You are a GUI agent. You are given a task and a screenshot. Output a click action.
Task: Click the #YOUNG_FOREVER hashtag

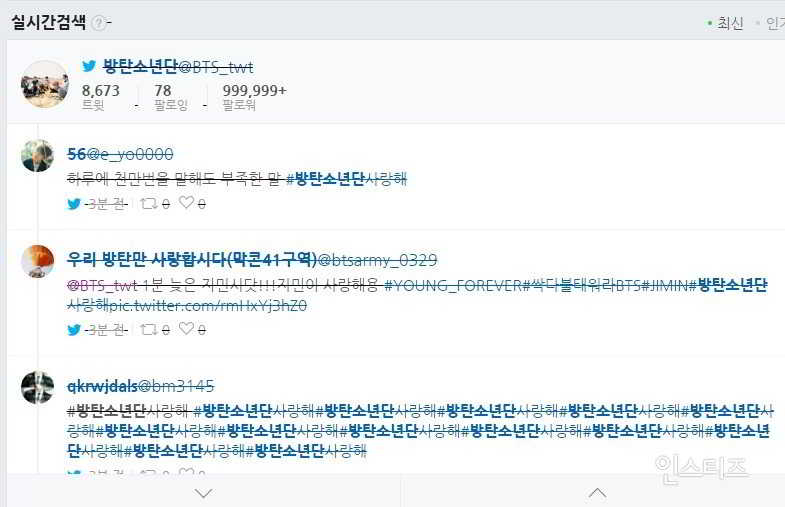[x=453, y=285]
